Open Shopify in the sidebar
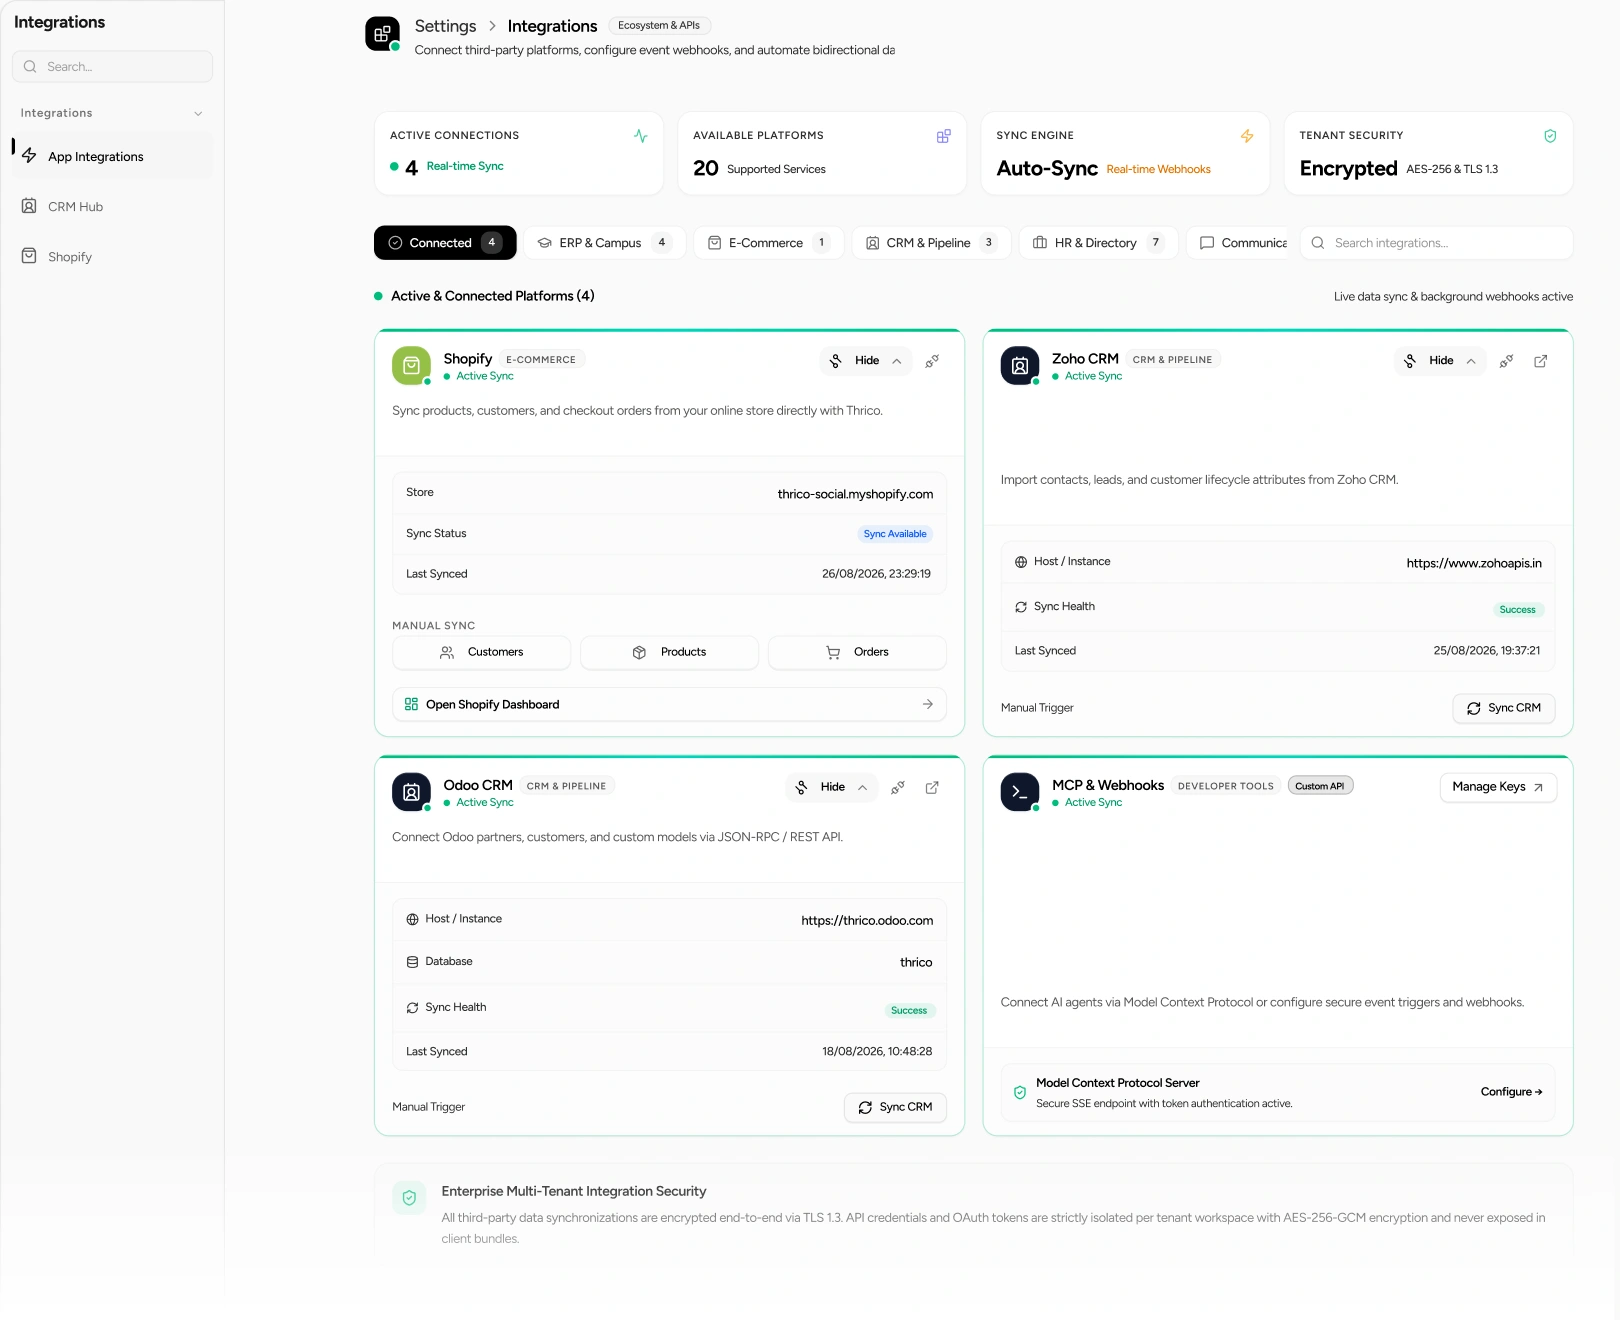 coord(112,257)
